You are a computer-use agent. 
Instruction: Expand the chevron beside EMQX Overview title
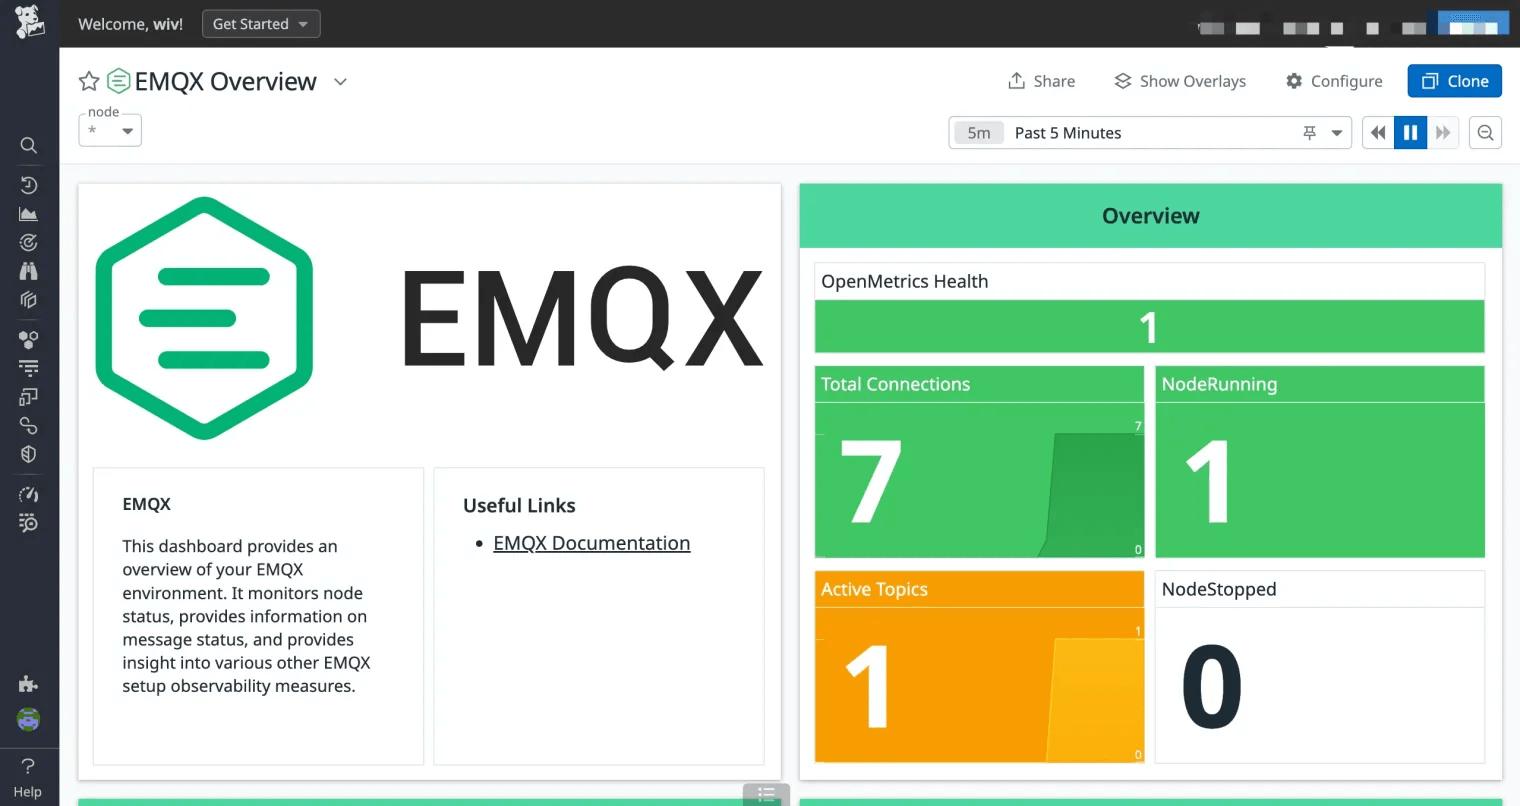pyautogui.click(x=339, y=82)
